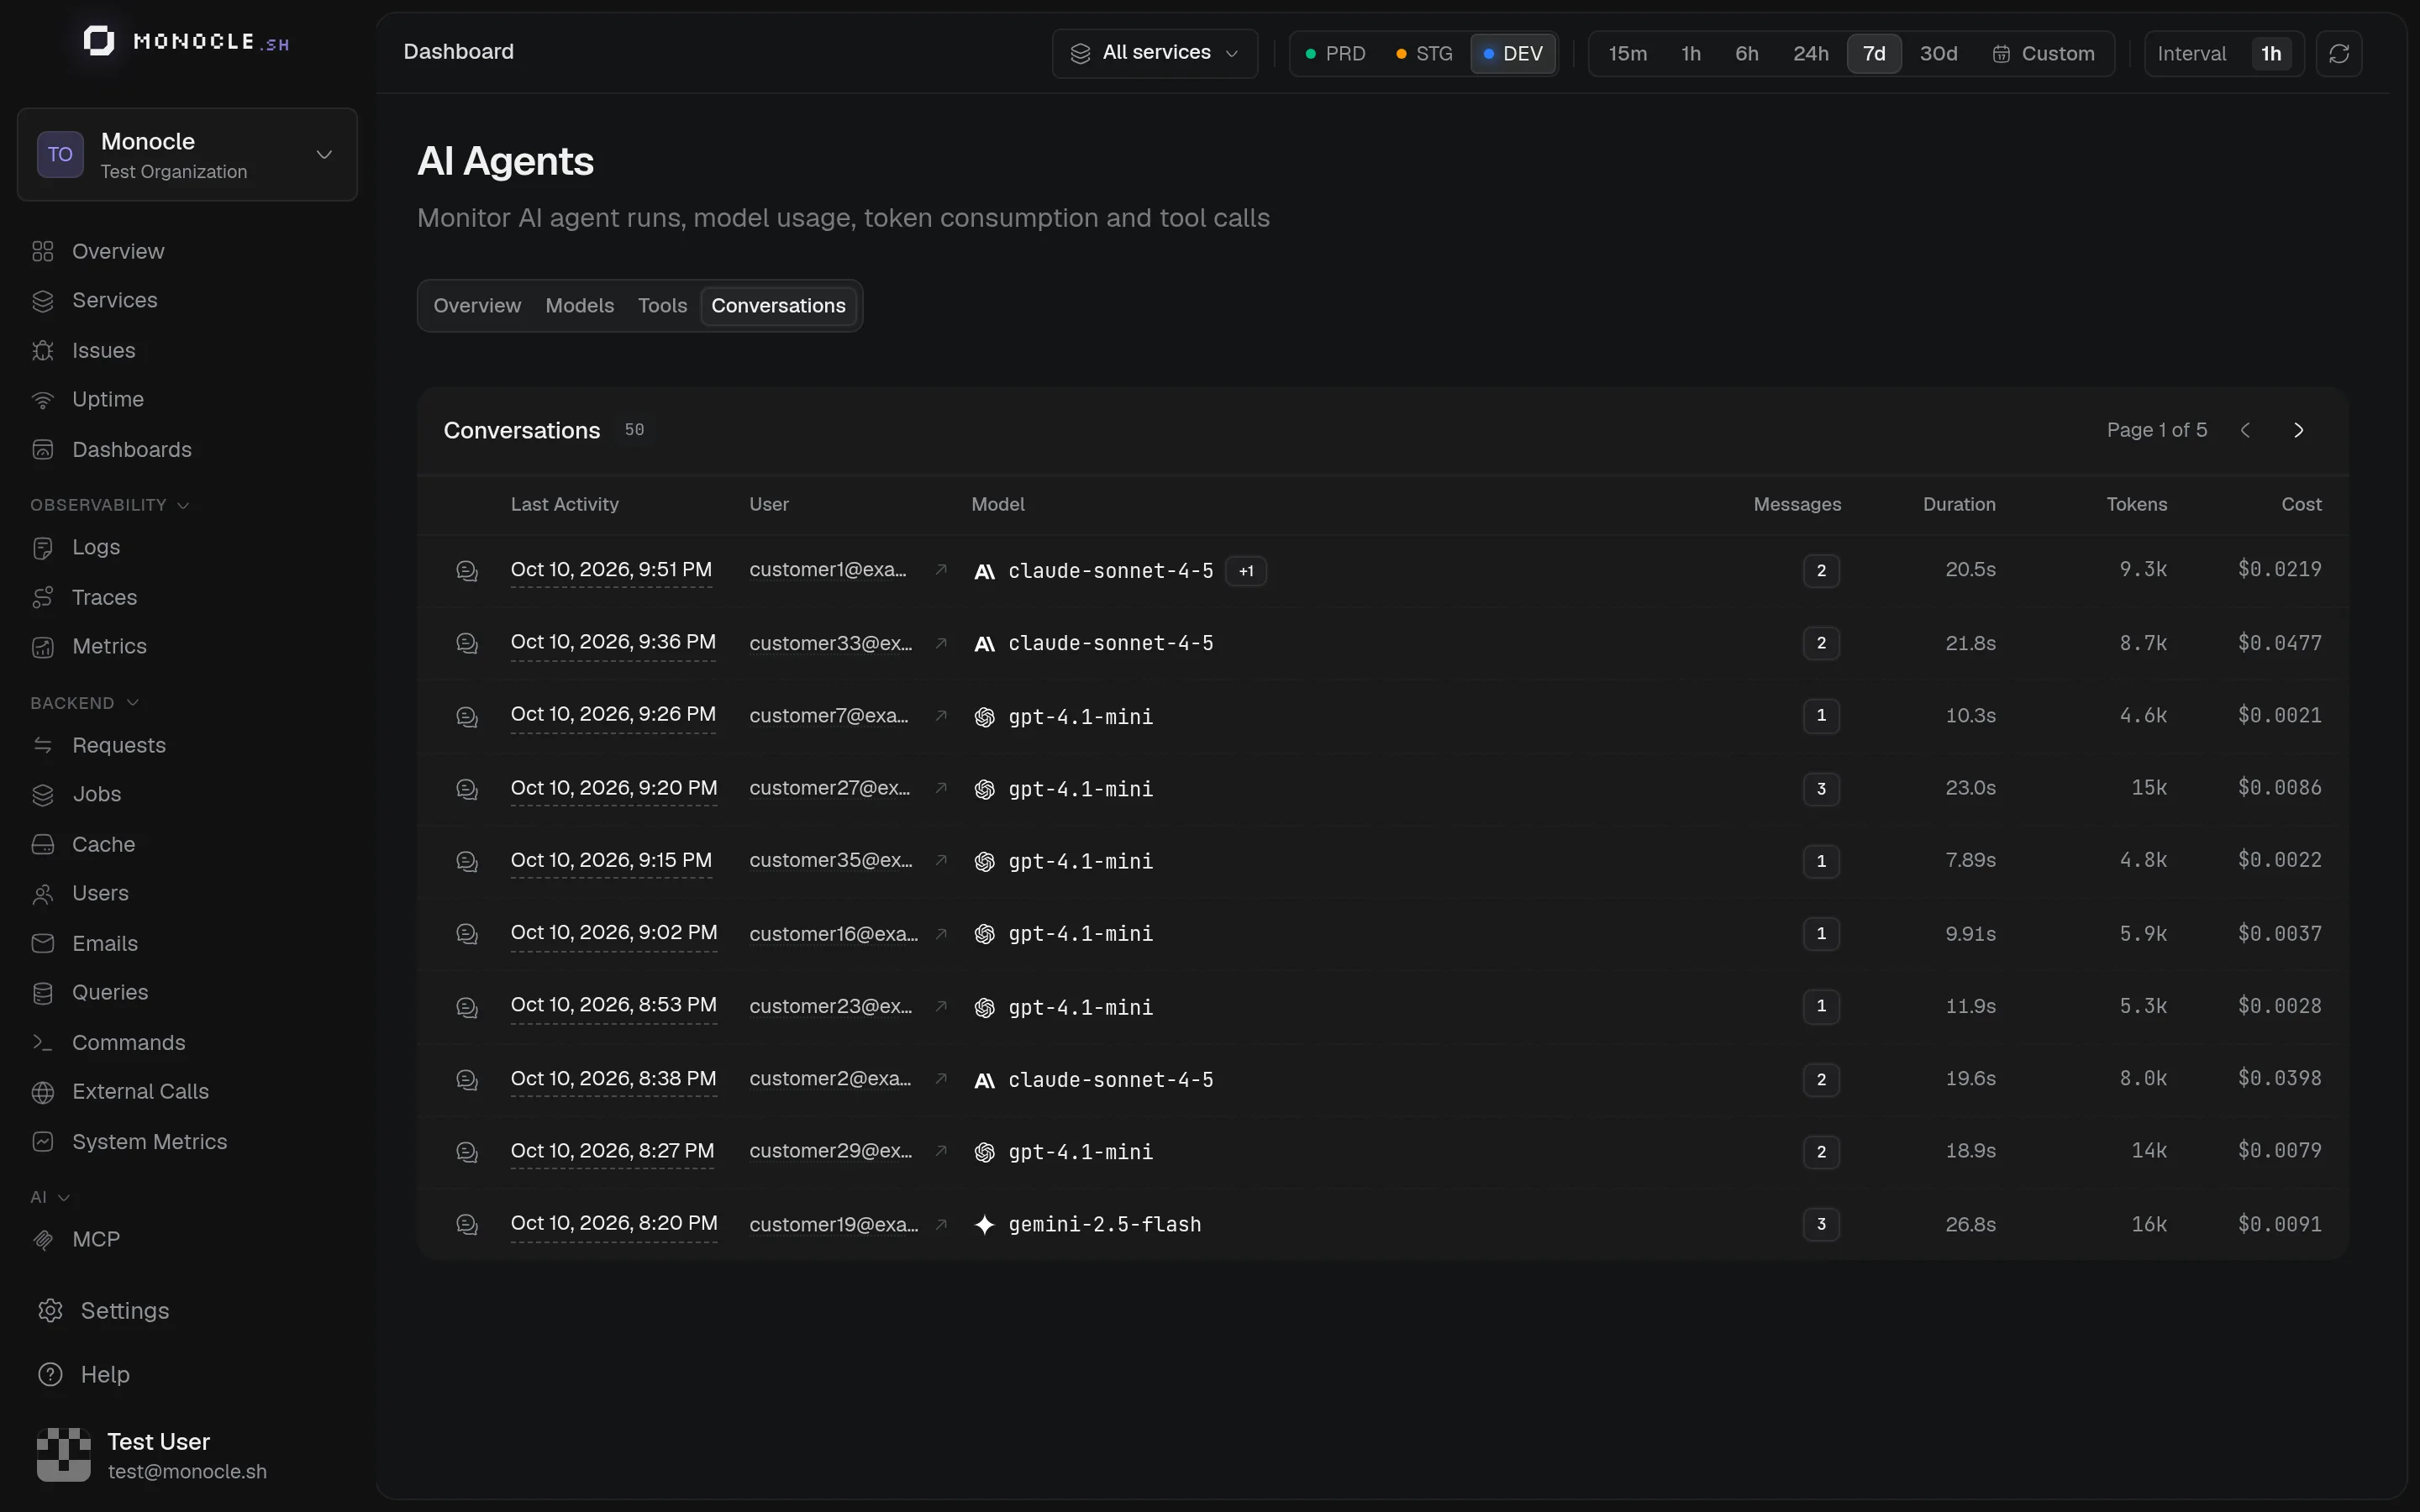Click the Test User avatar
This screenshot has height=1512, width=2420.
point(63,1455)
